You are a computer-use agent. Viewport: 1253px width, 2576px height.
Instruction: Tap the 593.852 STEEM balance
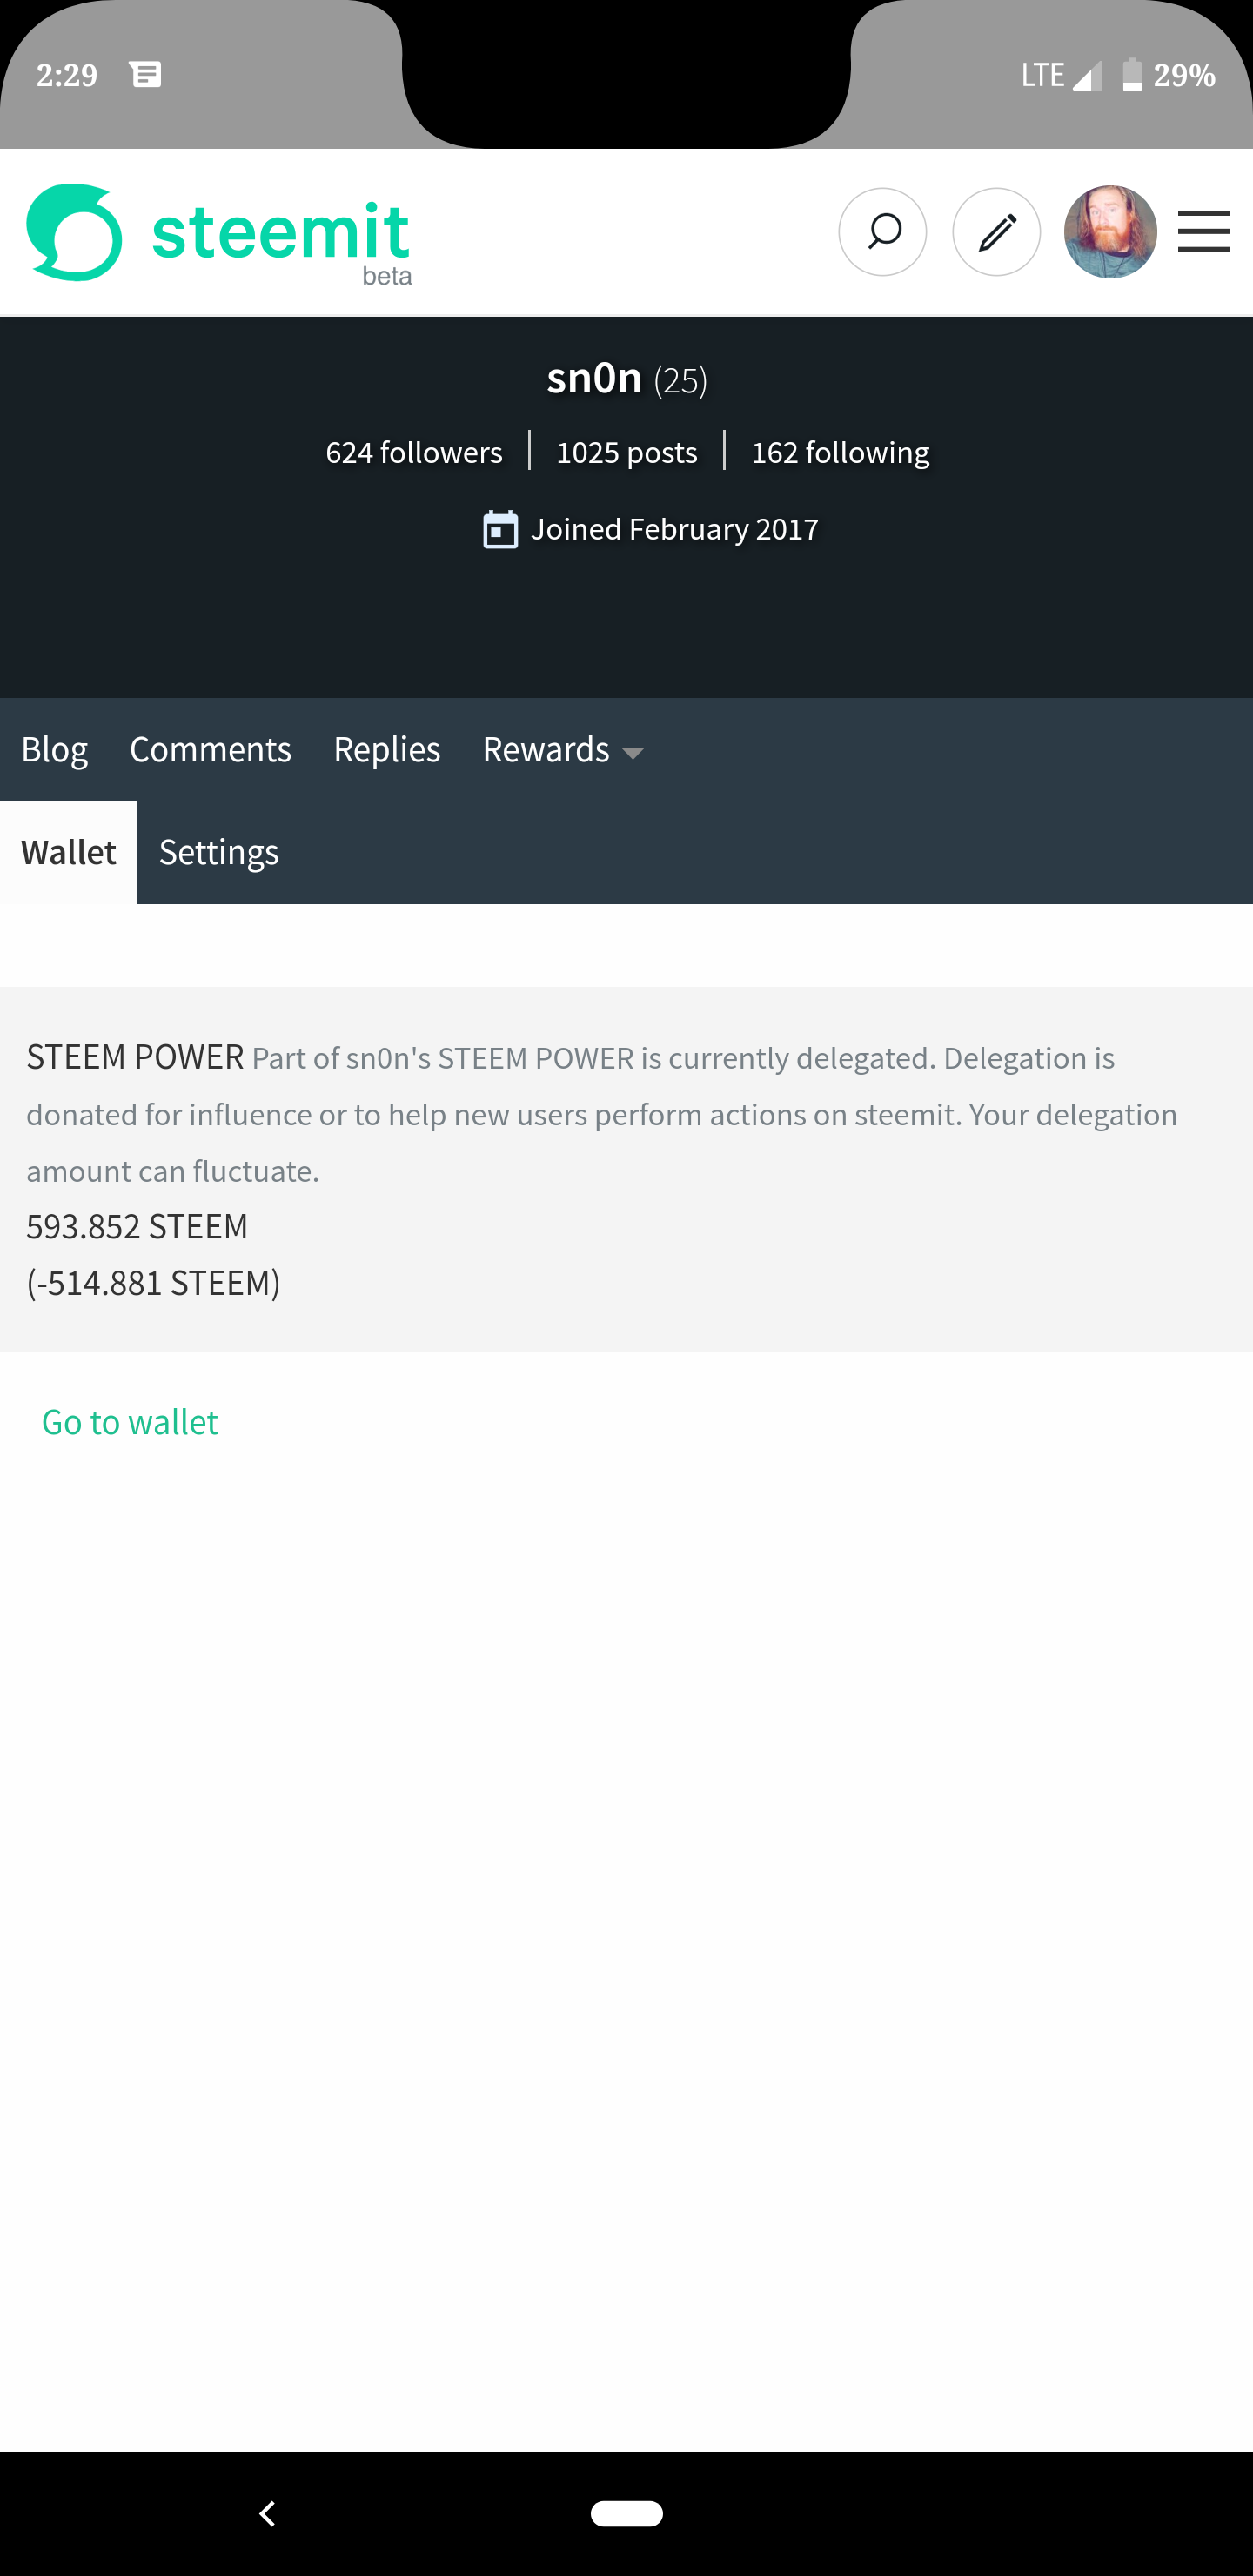click(137, 1226)
